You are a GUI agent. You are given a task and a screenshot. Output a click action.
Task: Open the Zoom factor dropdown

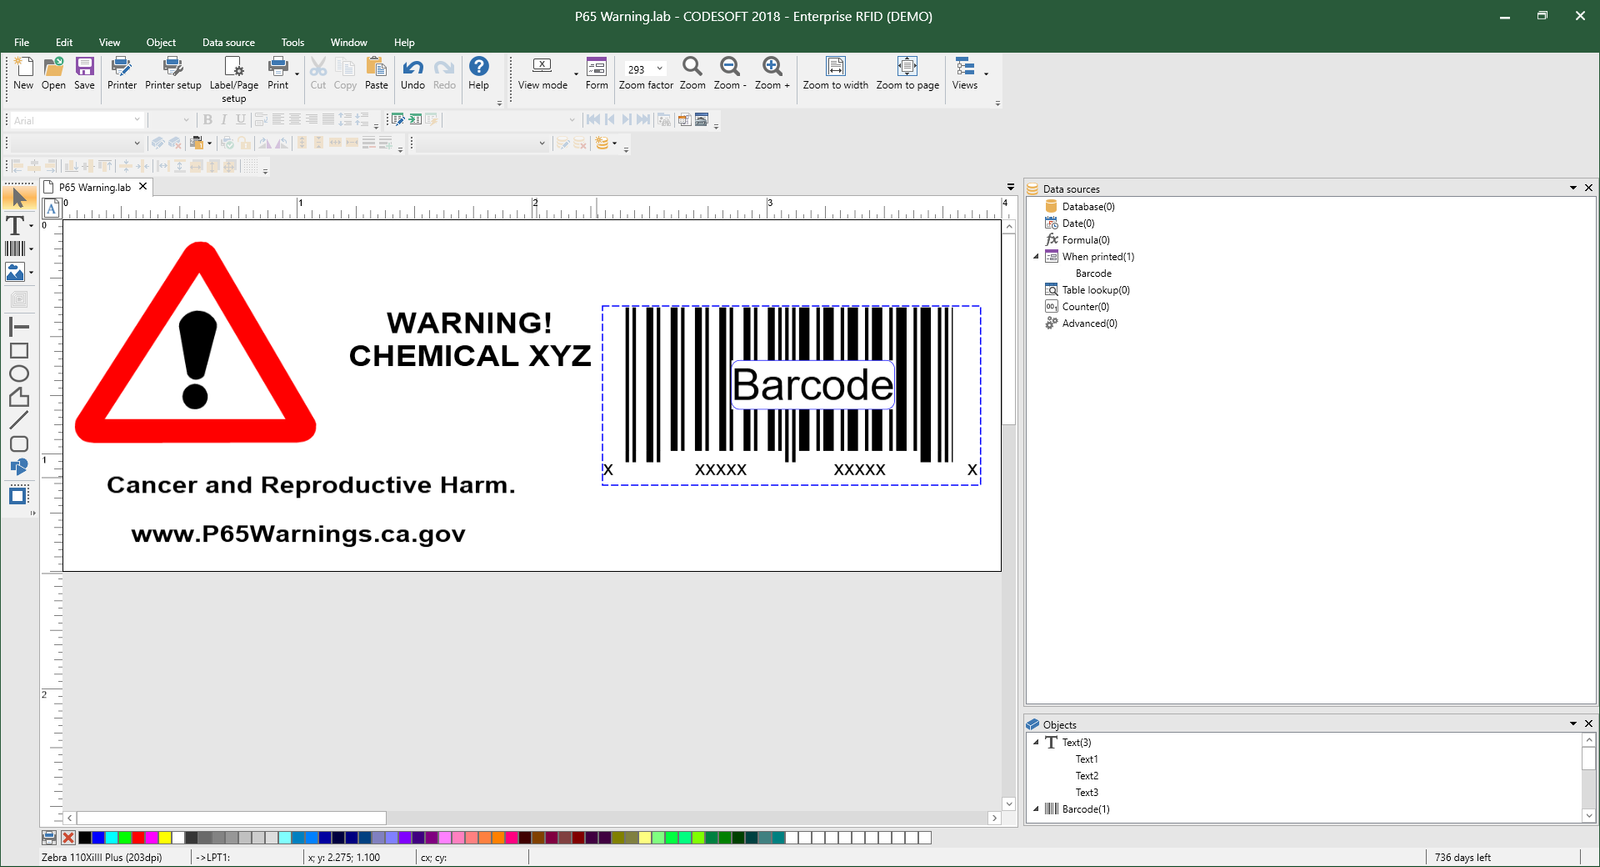[x=659, y=69]
